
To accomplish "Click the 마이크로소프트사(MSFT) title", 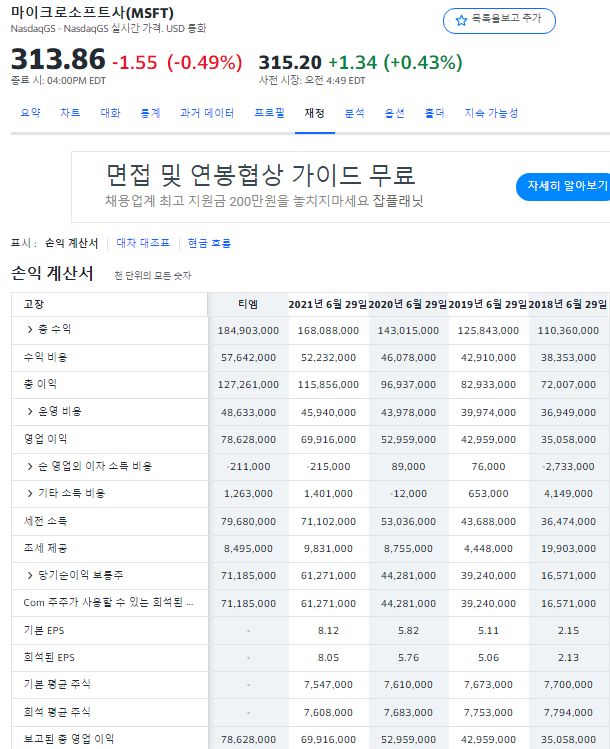I will [92, 12].
